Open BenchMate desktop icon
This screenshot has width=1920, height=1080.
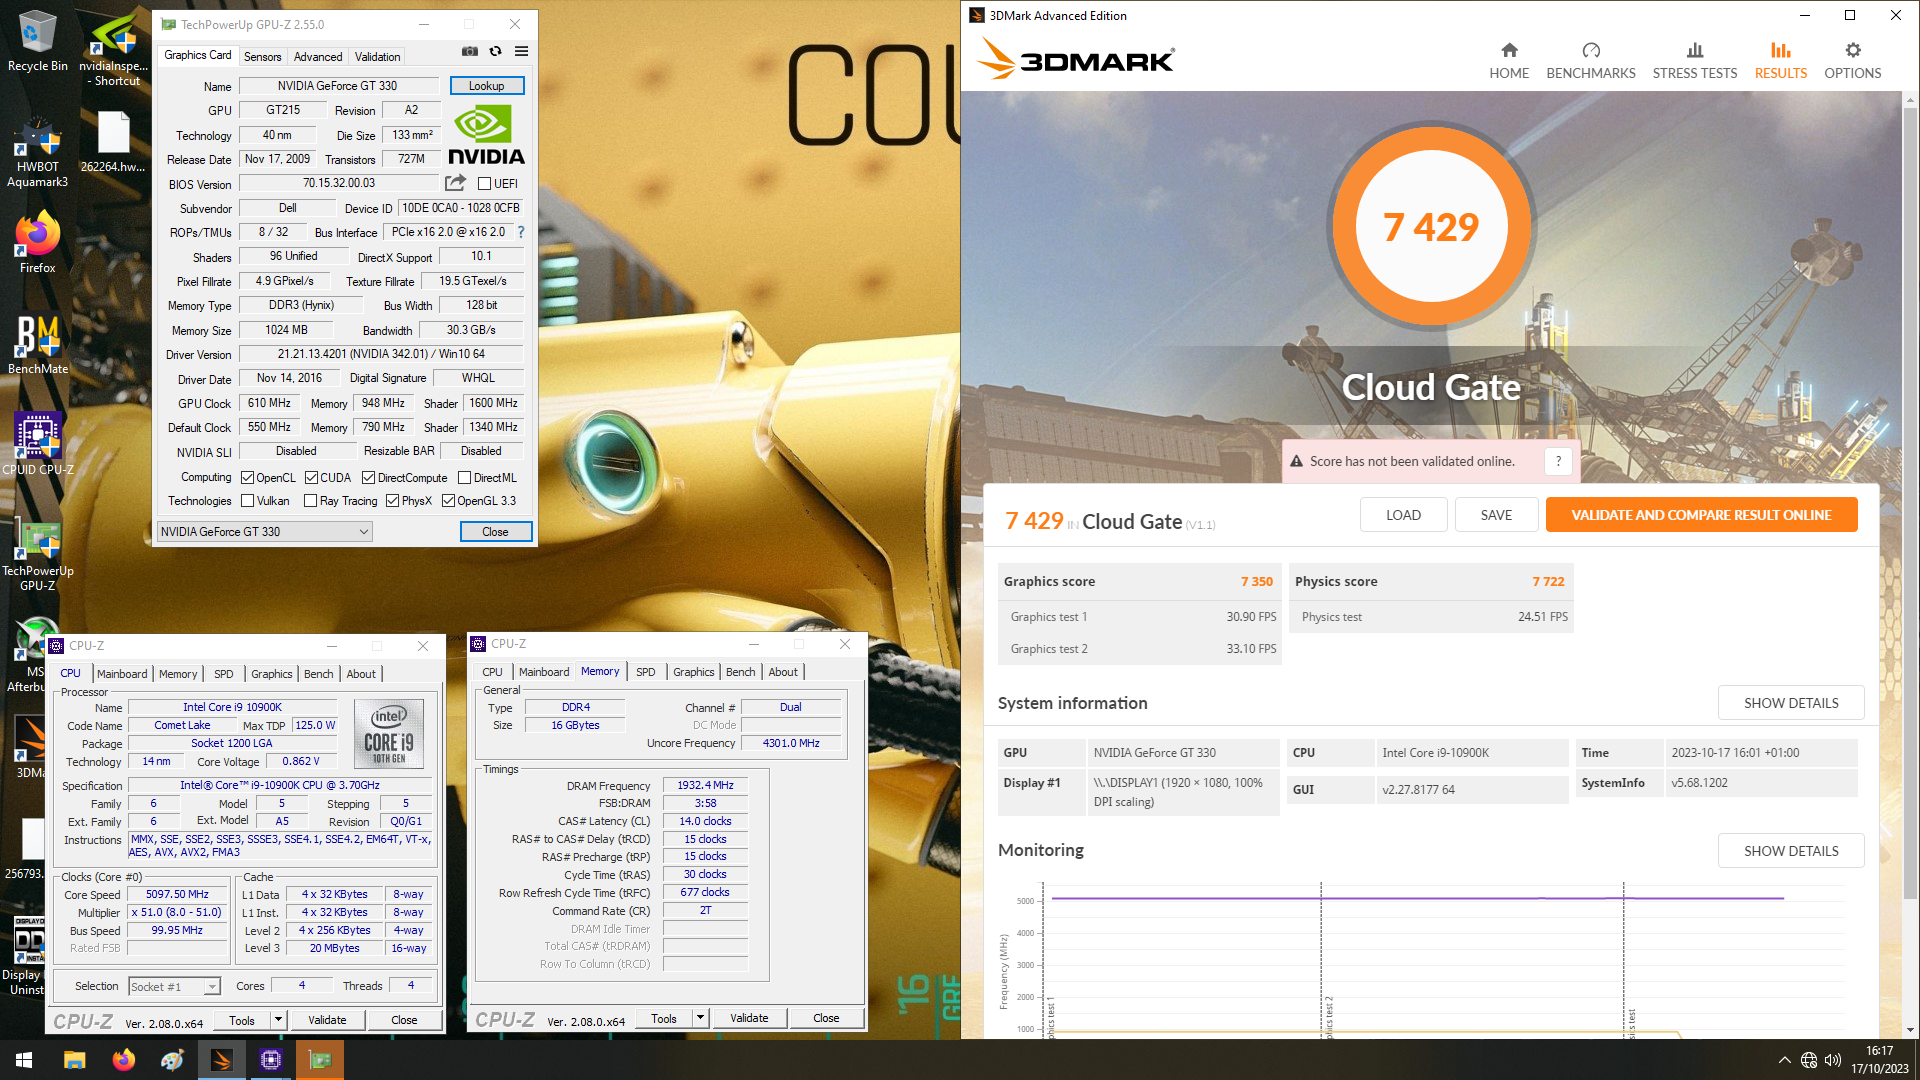(x=38, y=345)
